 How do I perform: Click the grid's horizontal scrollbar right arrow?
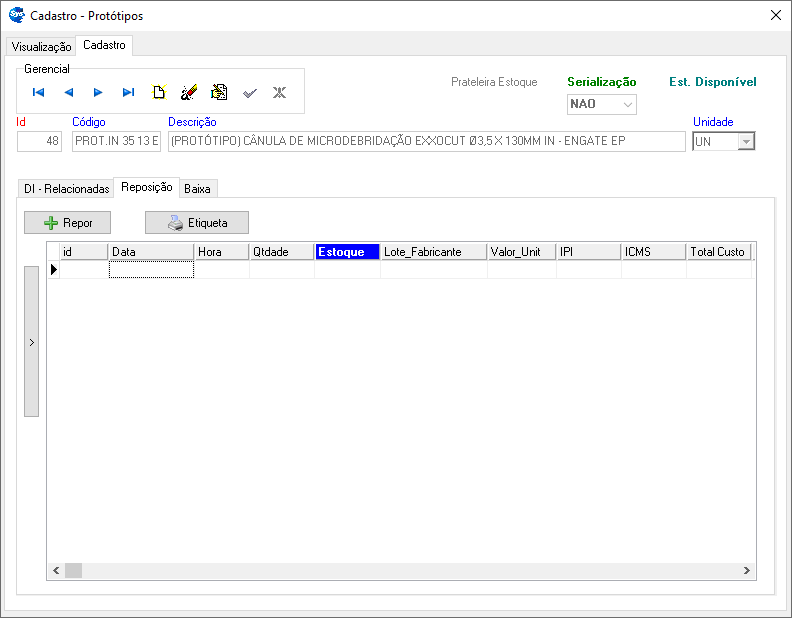(745, 570)
